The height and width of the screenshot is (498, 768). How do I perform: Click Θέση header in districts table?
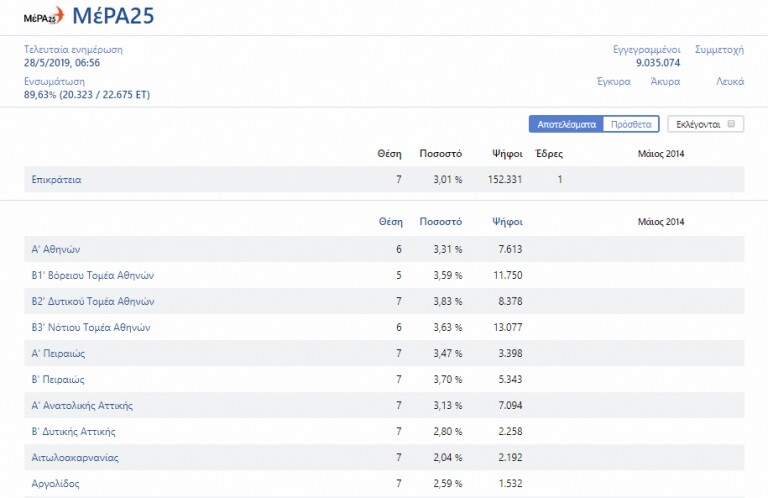point(390,222)
